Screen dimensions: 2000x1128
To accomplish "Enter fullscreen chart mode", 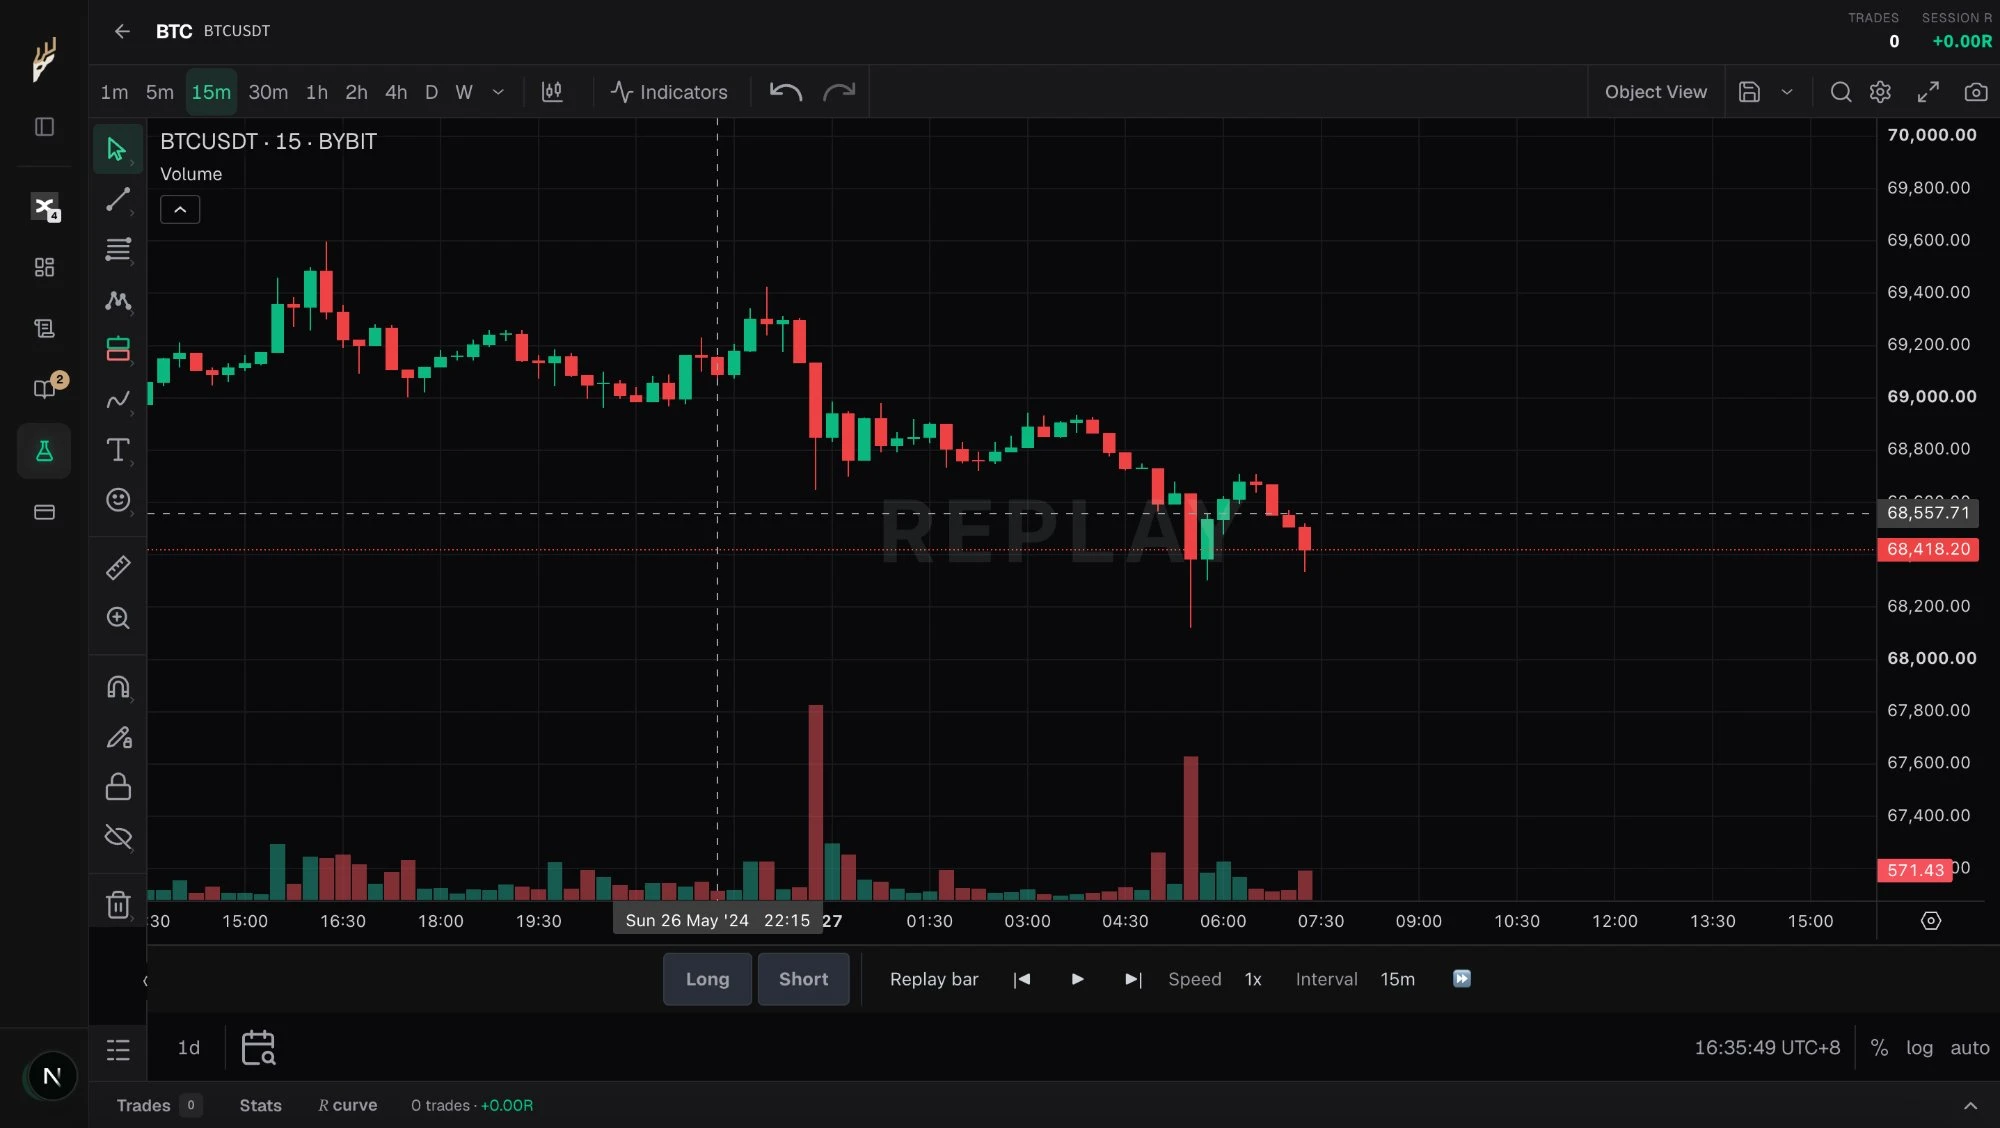I will pyautogui.click(x=1928, y=92).
